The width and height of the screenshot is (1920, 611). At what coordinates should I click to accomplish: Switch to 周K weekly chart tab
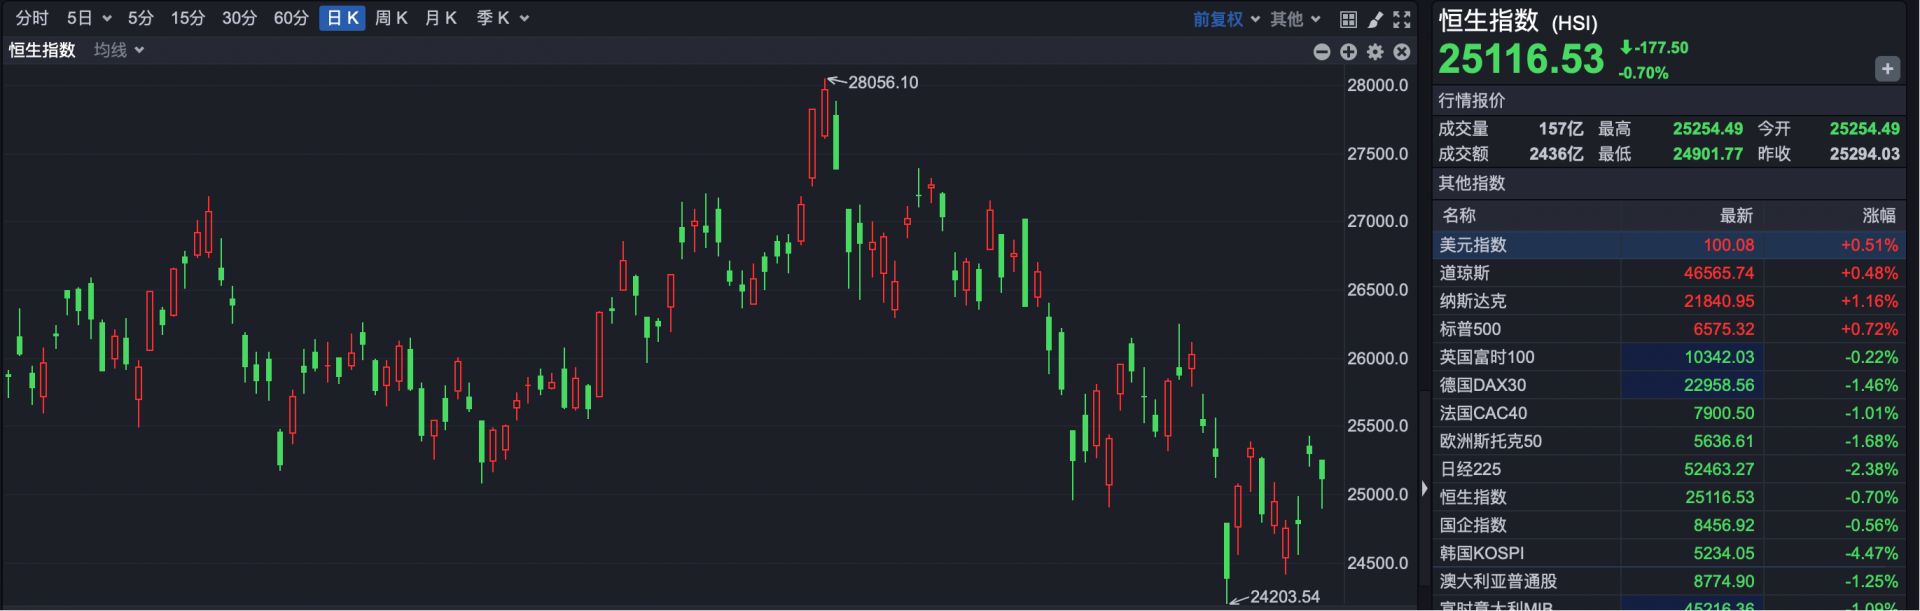[x=391, y=18]
